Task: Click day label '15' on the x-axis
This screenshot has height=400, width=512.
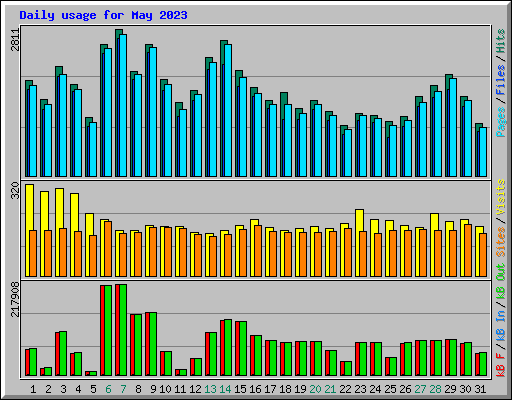Action: coord(240,389)
